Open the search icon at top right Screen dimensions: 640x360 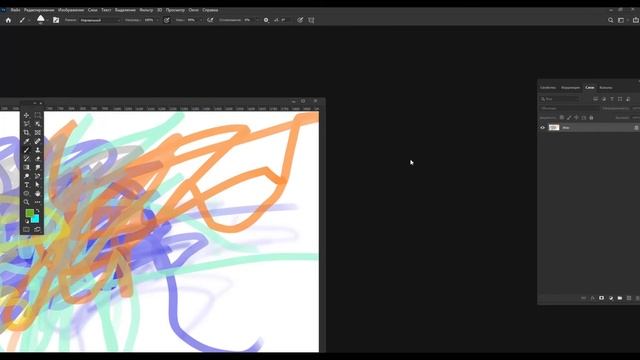pos(611,20)
